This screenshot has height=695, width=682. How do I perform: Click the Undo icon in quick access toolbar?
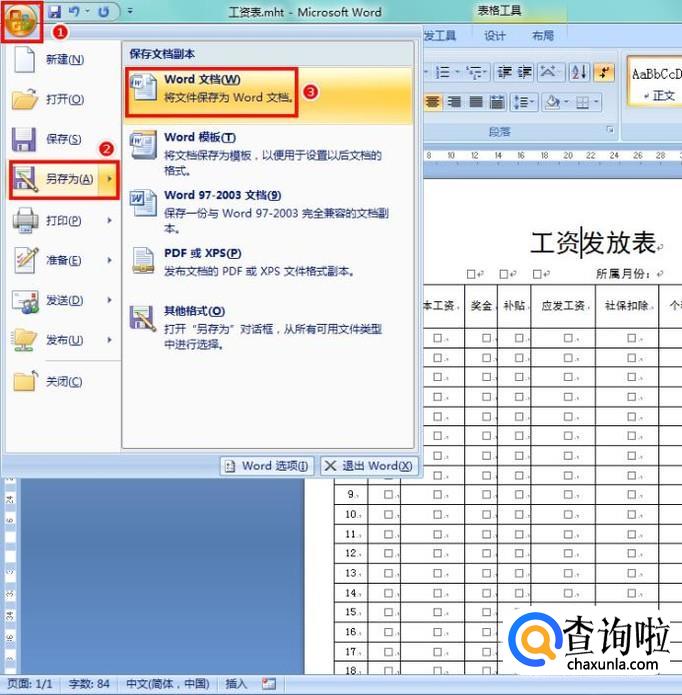pyautogui.click(x=74, y=12)
